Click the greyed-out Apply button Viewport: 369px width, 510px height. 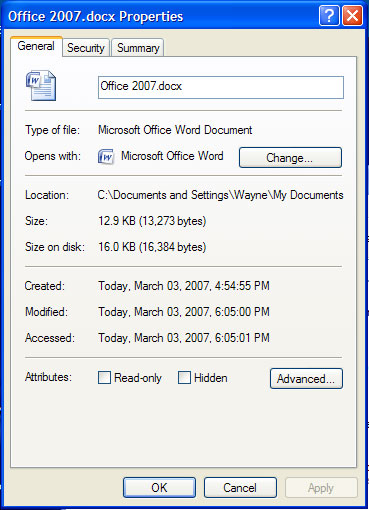(321, 487)
